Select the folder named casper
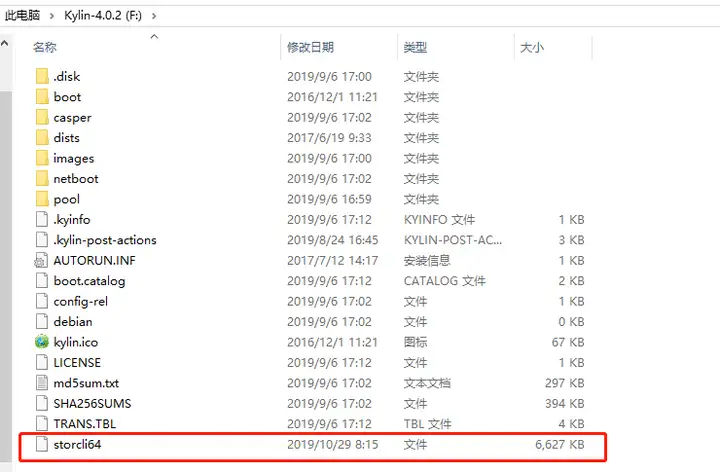This screenshot has width=720, height=472. [x=73, y=118]
